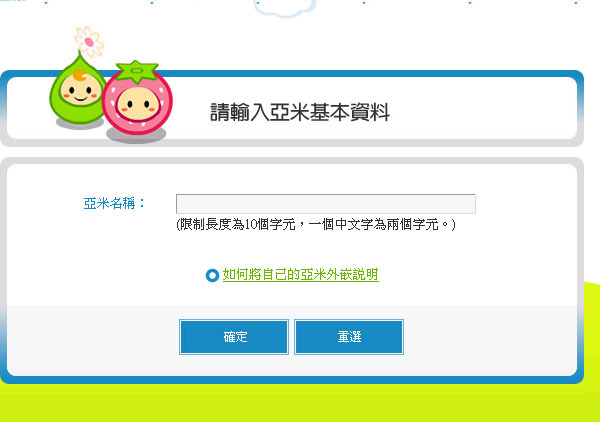
Task: Click the 亞米名稱 text input field
Action: pos(326,204)
